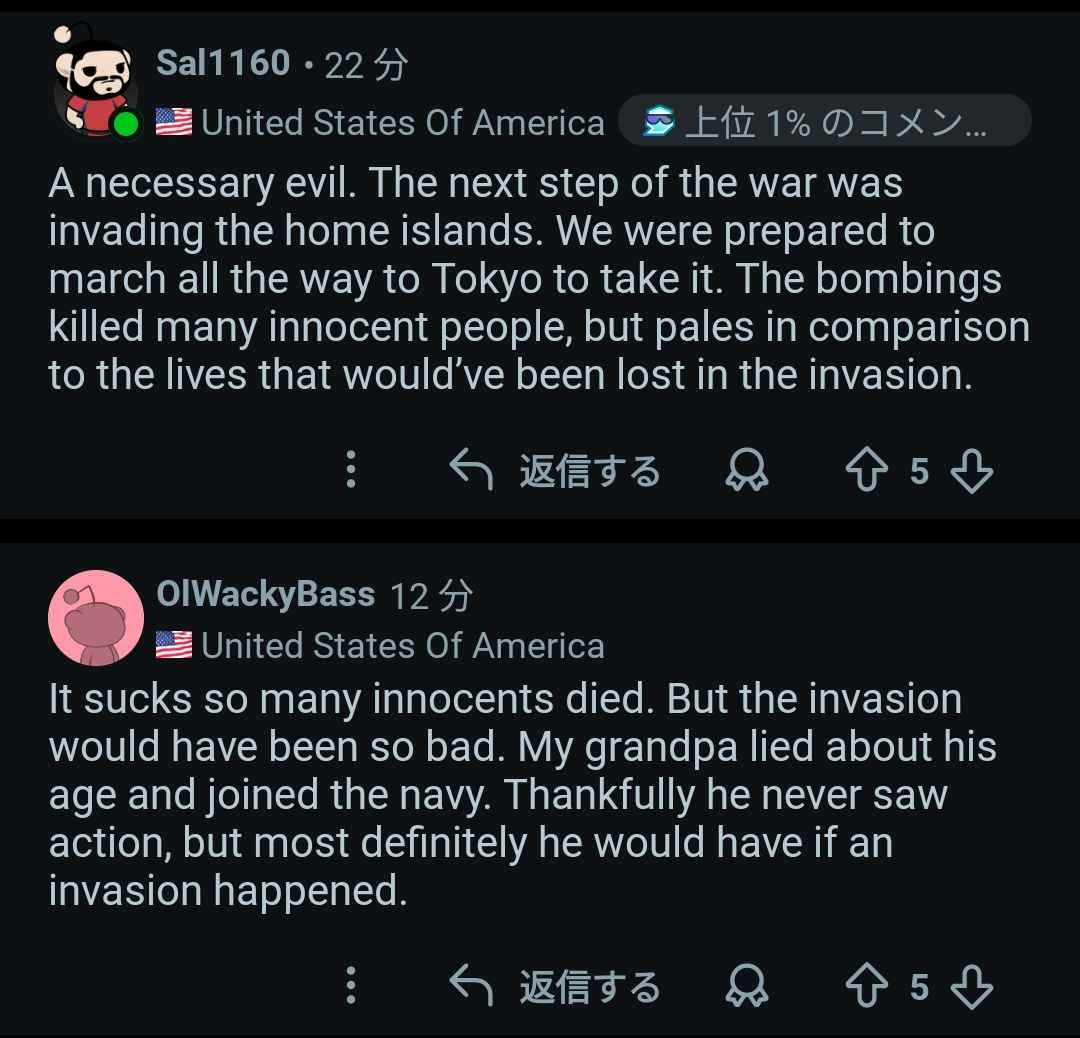Downvote Sal1160's comment
The height and width of the screenshot is (1038, 1080).
coord(971,470)
